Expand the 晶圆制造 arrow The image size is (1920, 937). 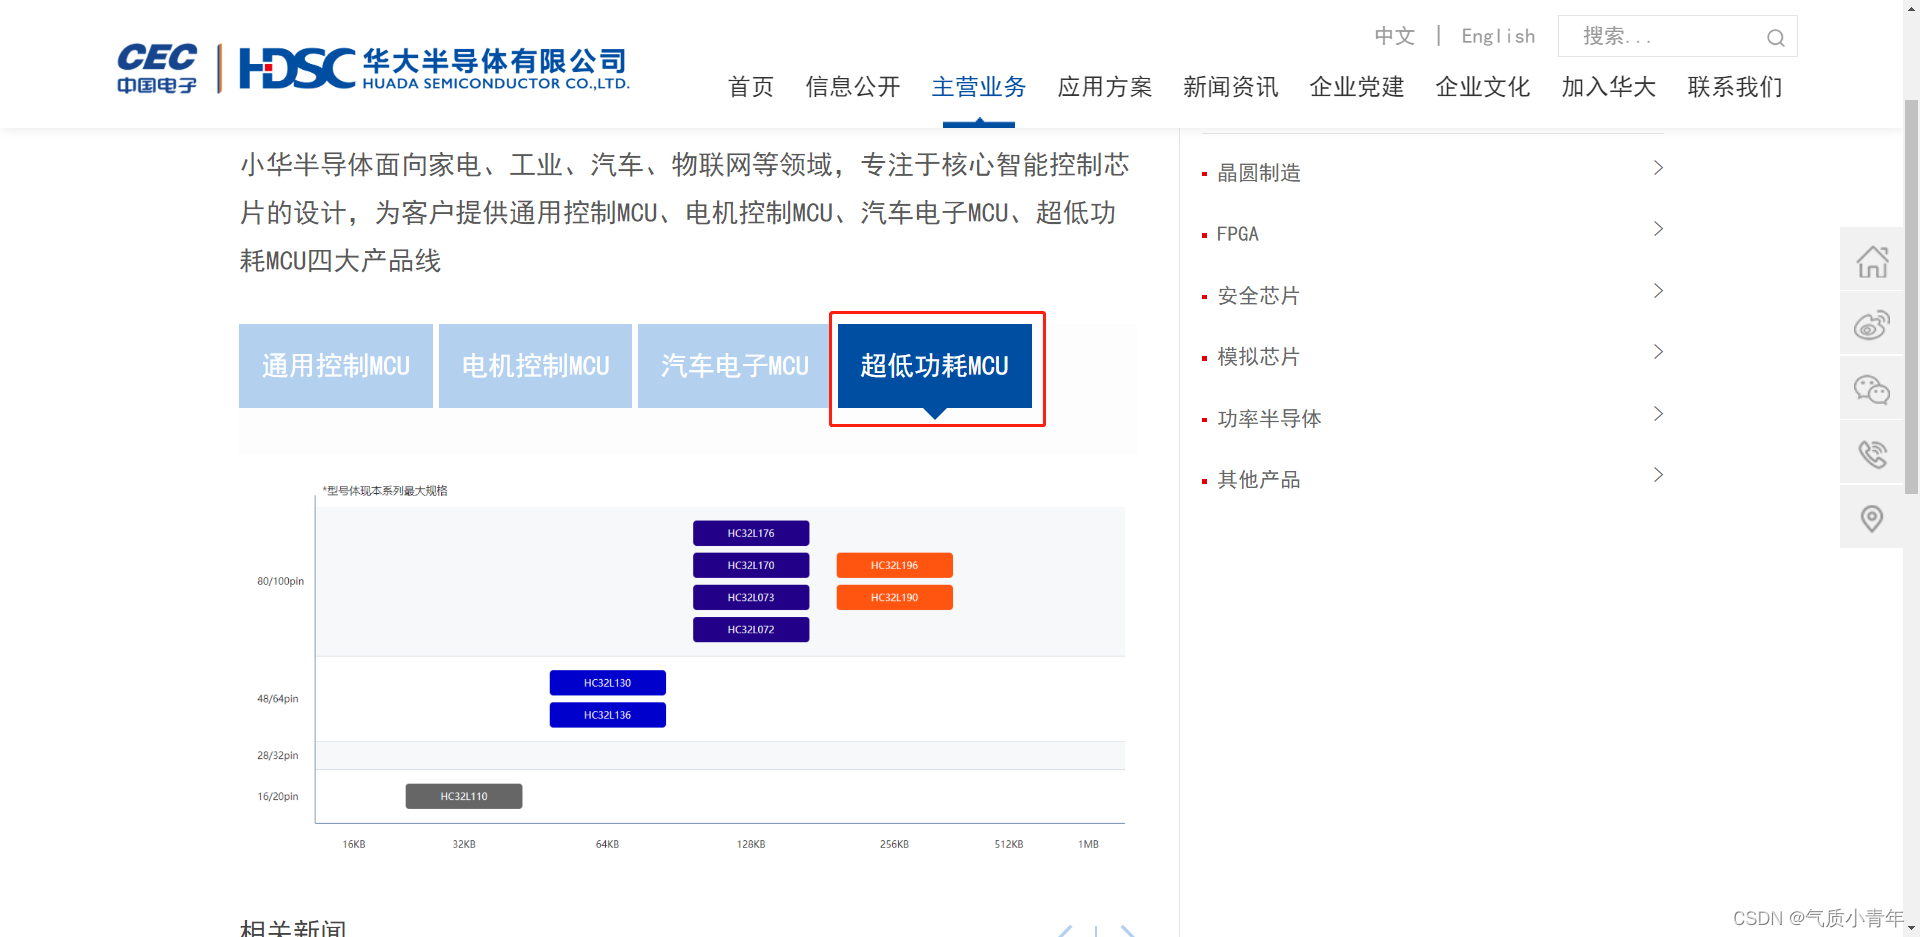[1658, 168]
